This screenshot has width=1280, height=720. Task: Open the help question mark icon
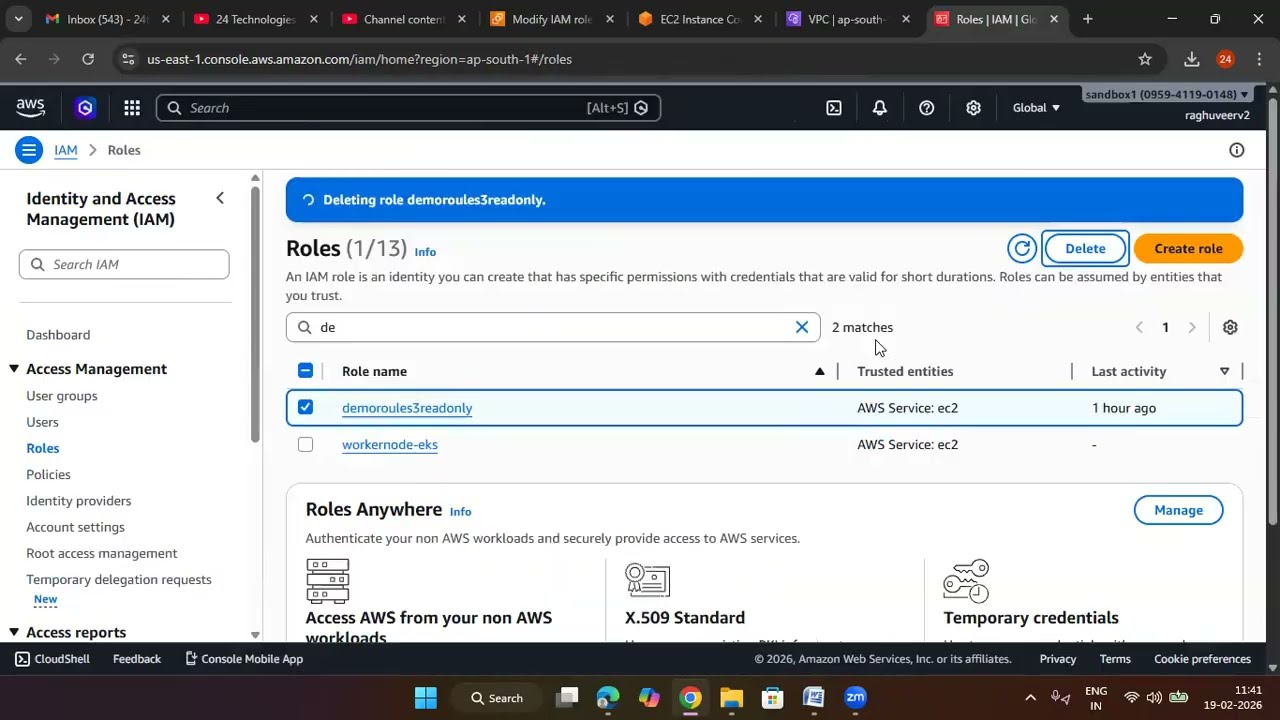pos(927,108)
